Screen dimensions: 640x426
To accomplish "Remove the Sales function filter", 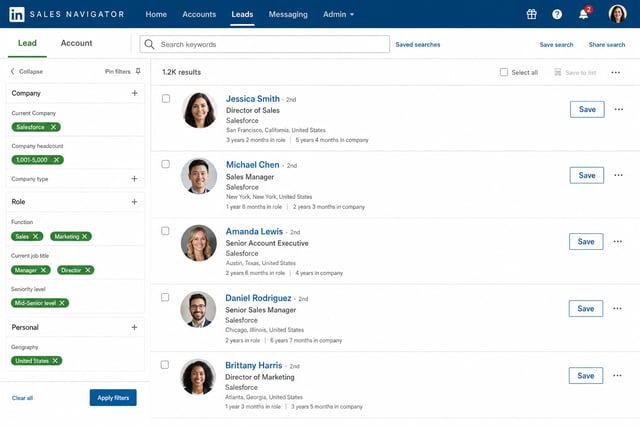I will point(36,237).
